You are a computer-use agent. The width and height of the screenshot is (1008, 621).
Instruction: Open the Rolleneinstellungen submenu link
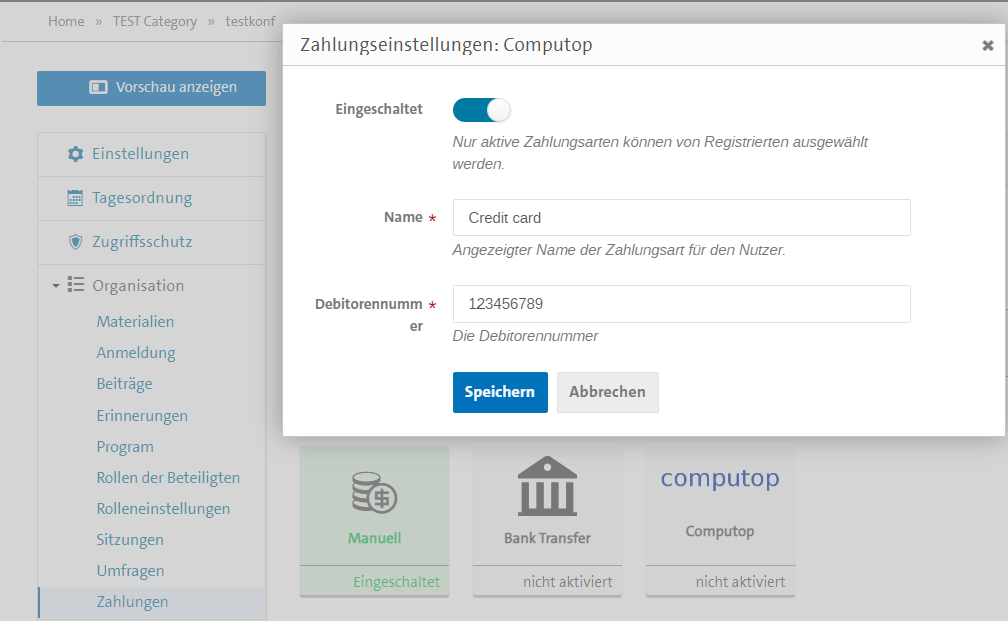[163, 508]
